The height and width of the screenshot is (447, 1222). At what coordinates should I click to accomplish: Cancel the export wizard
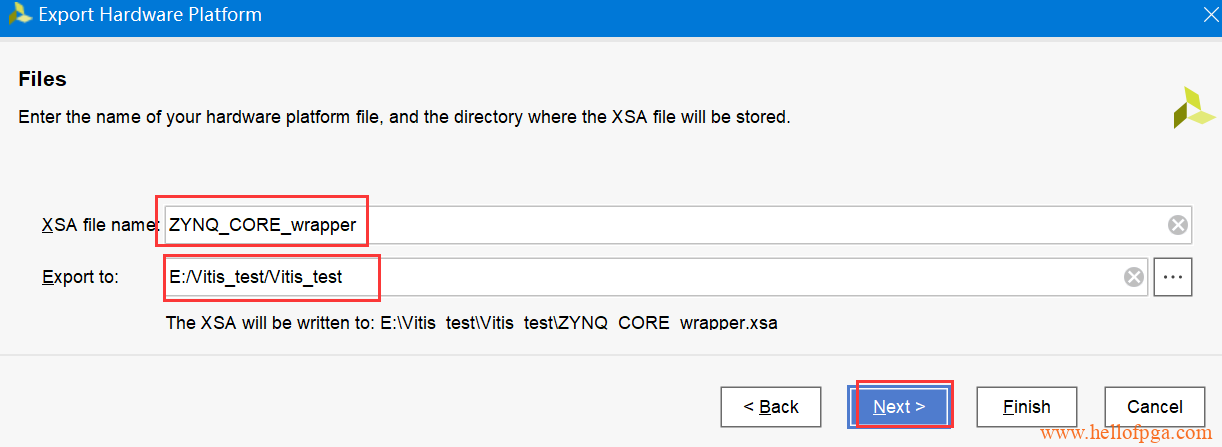point(1154,407)
